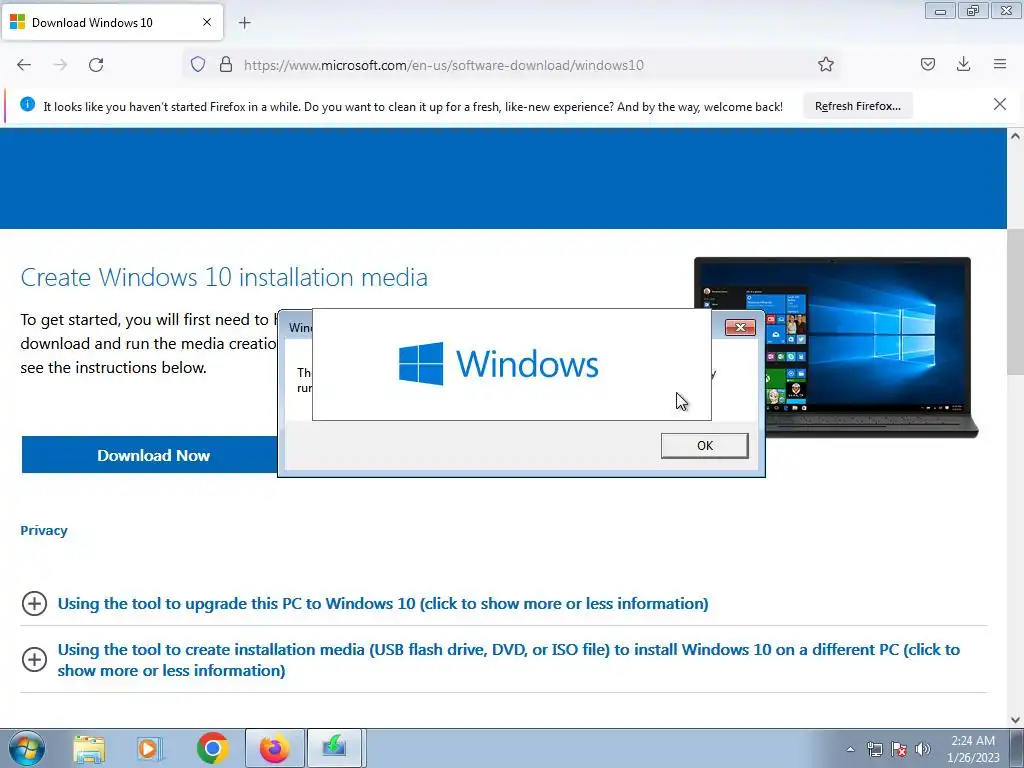Expand the create installation media section icon
The image size is (1024, 768).
pos(34,660)
